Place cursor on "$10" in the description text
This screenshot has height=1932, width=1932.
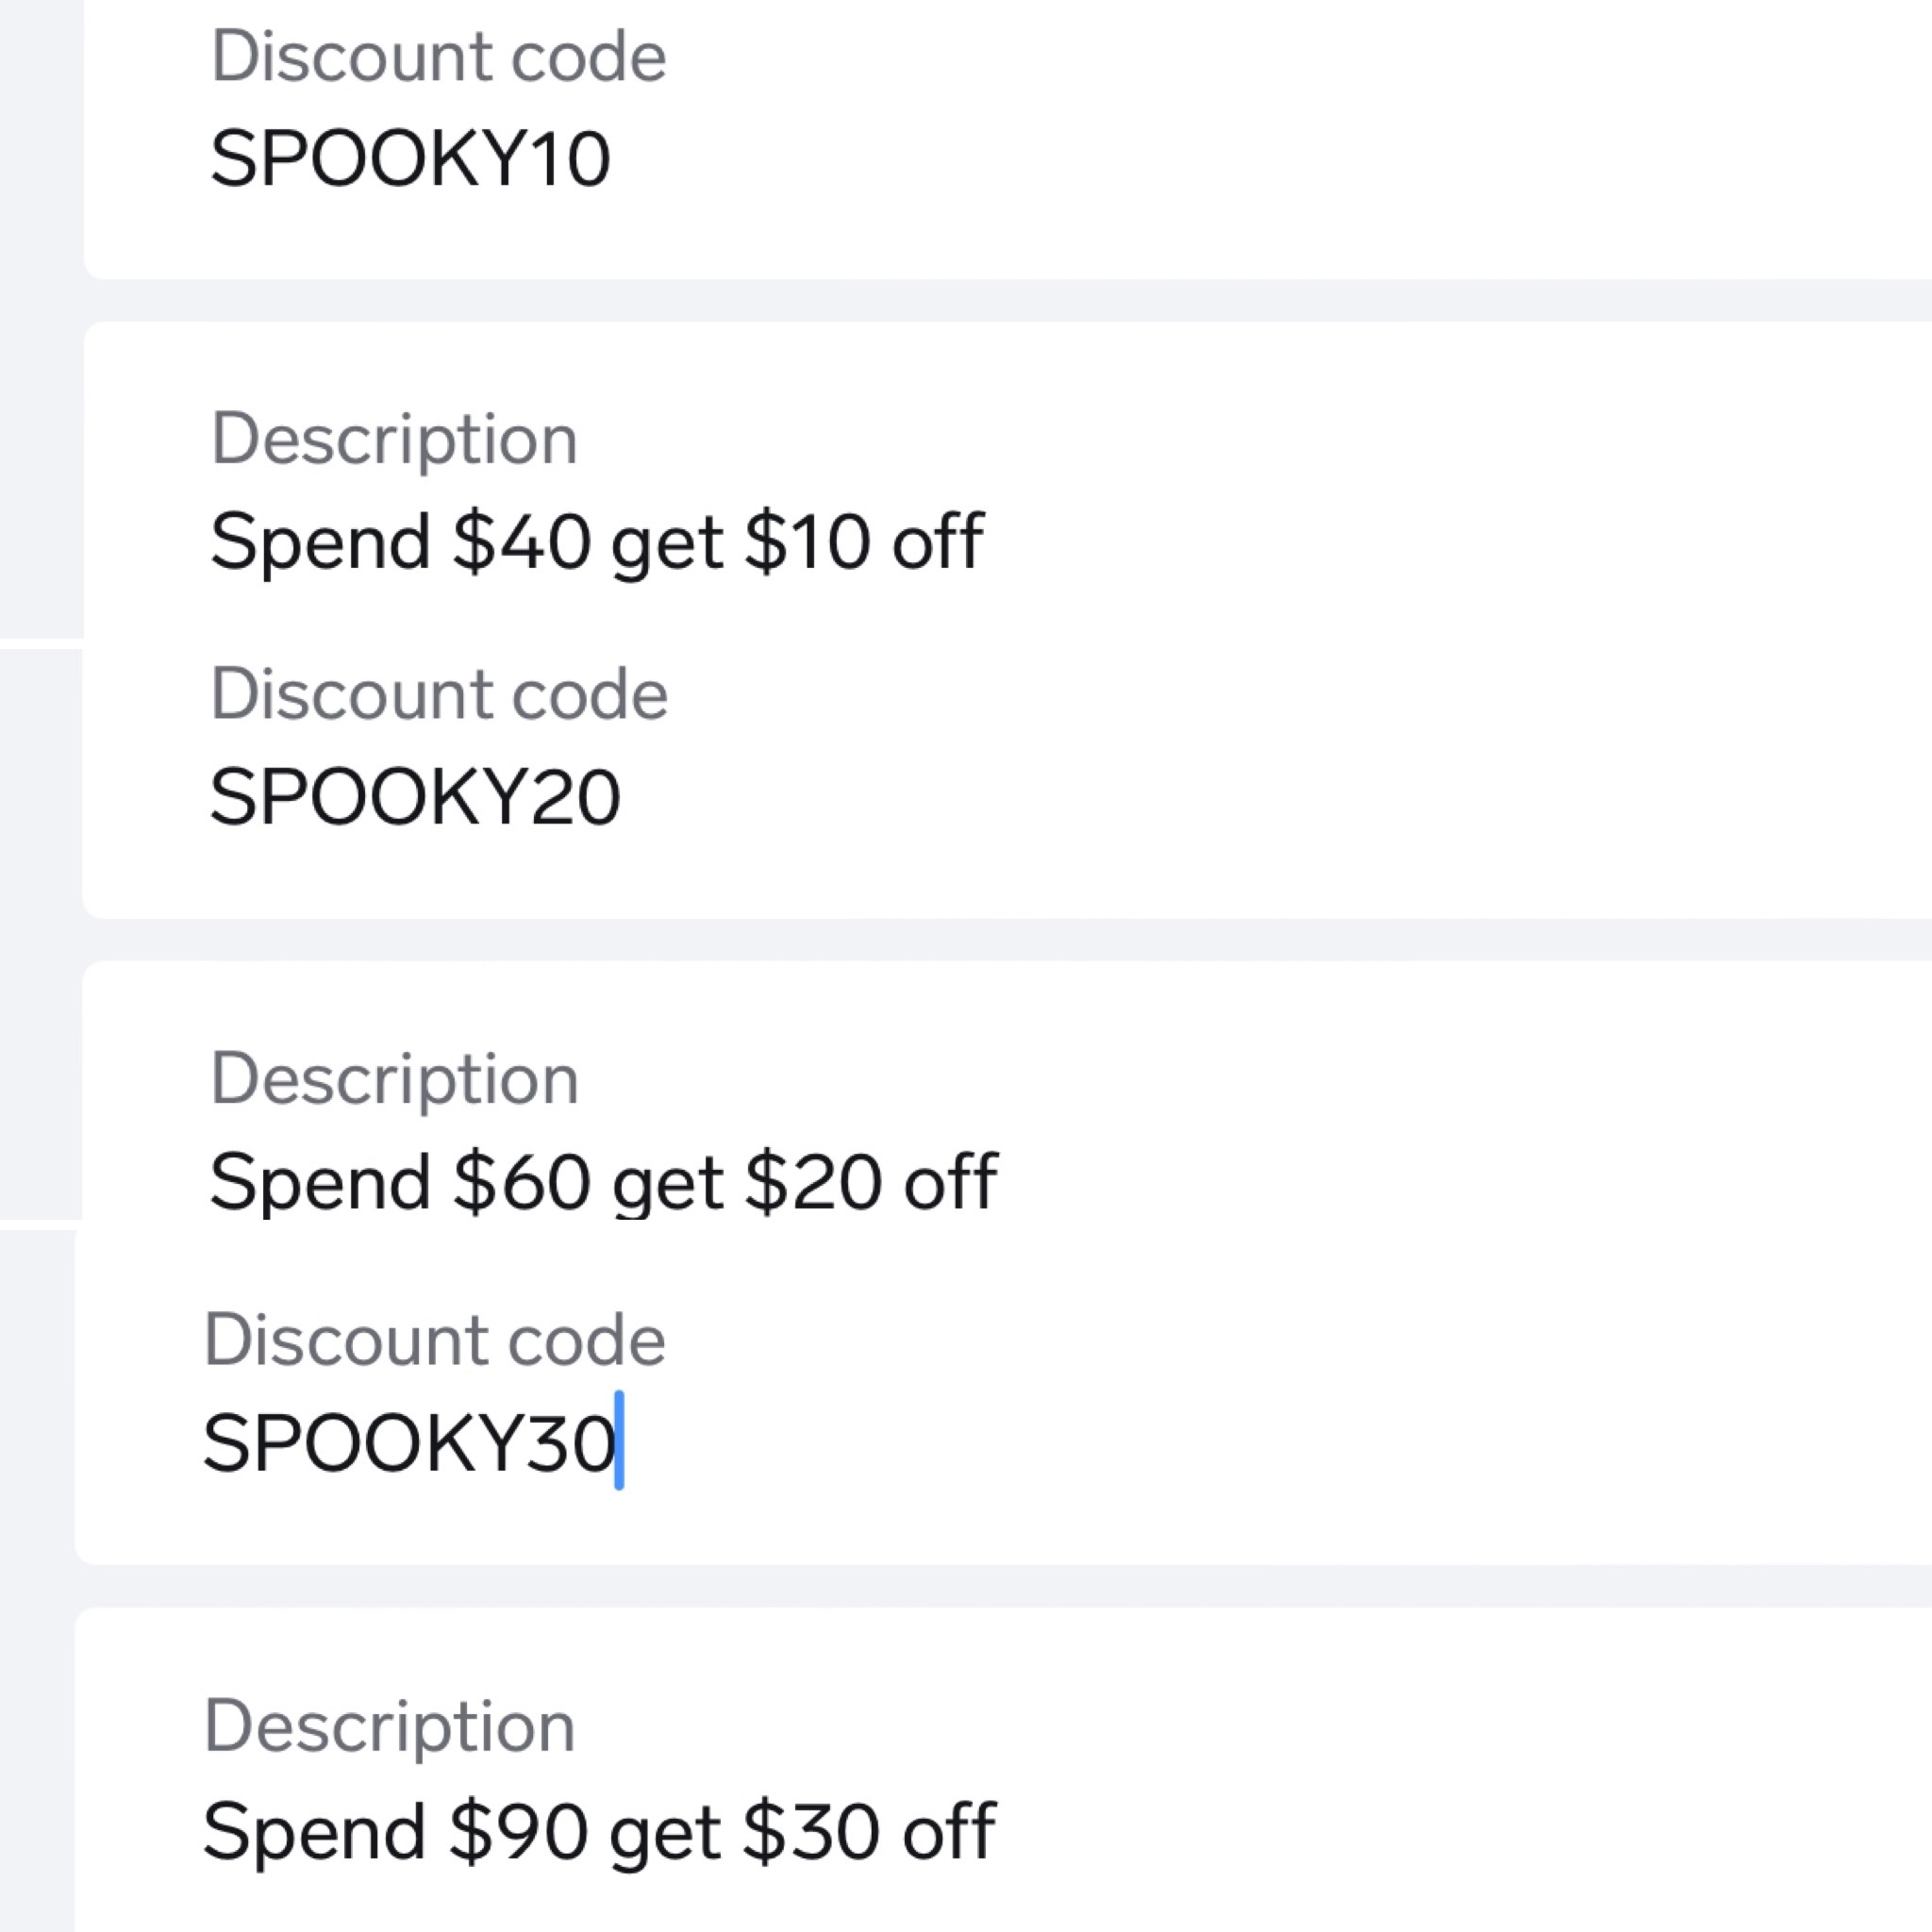click(807, 541)
